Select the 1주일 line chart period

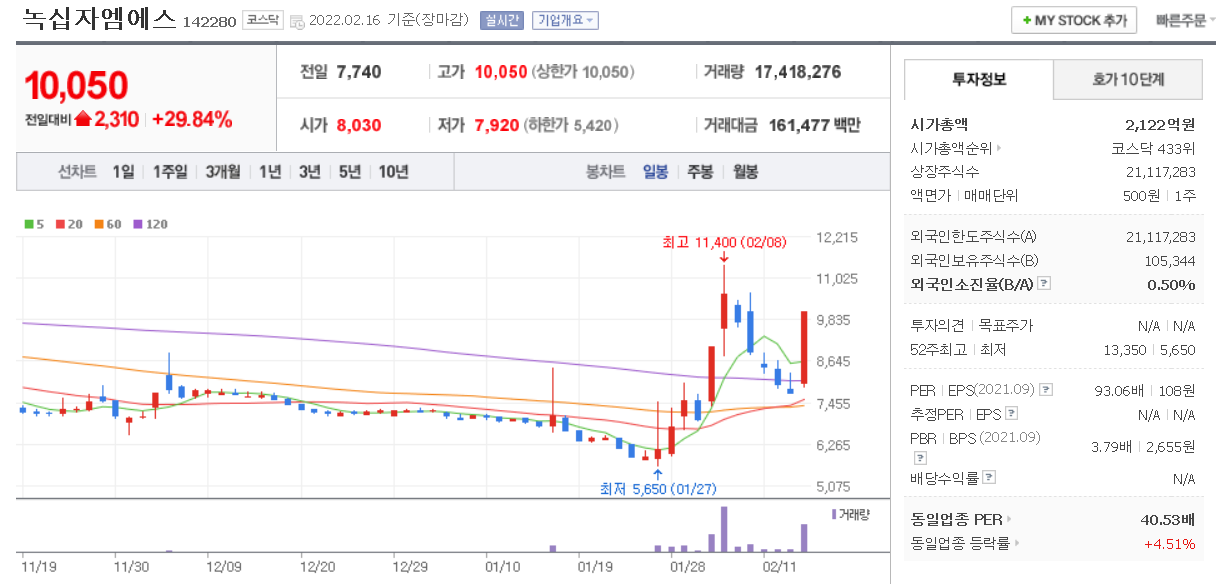click(170, 172)
